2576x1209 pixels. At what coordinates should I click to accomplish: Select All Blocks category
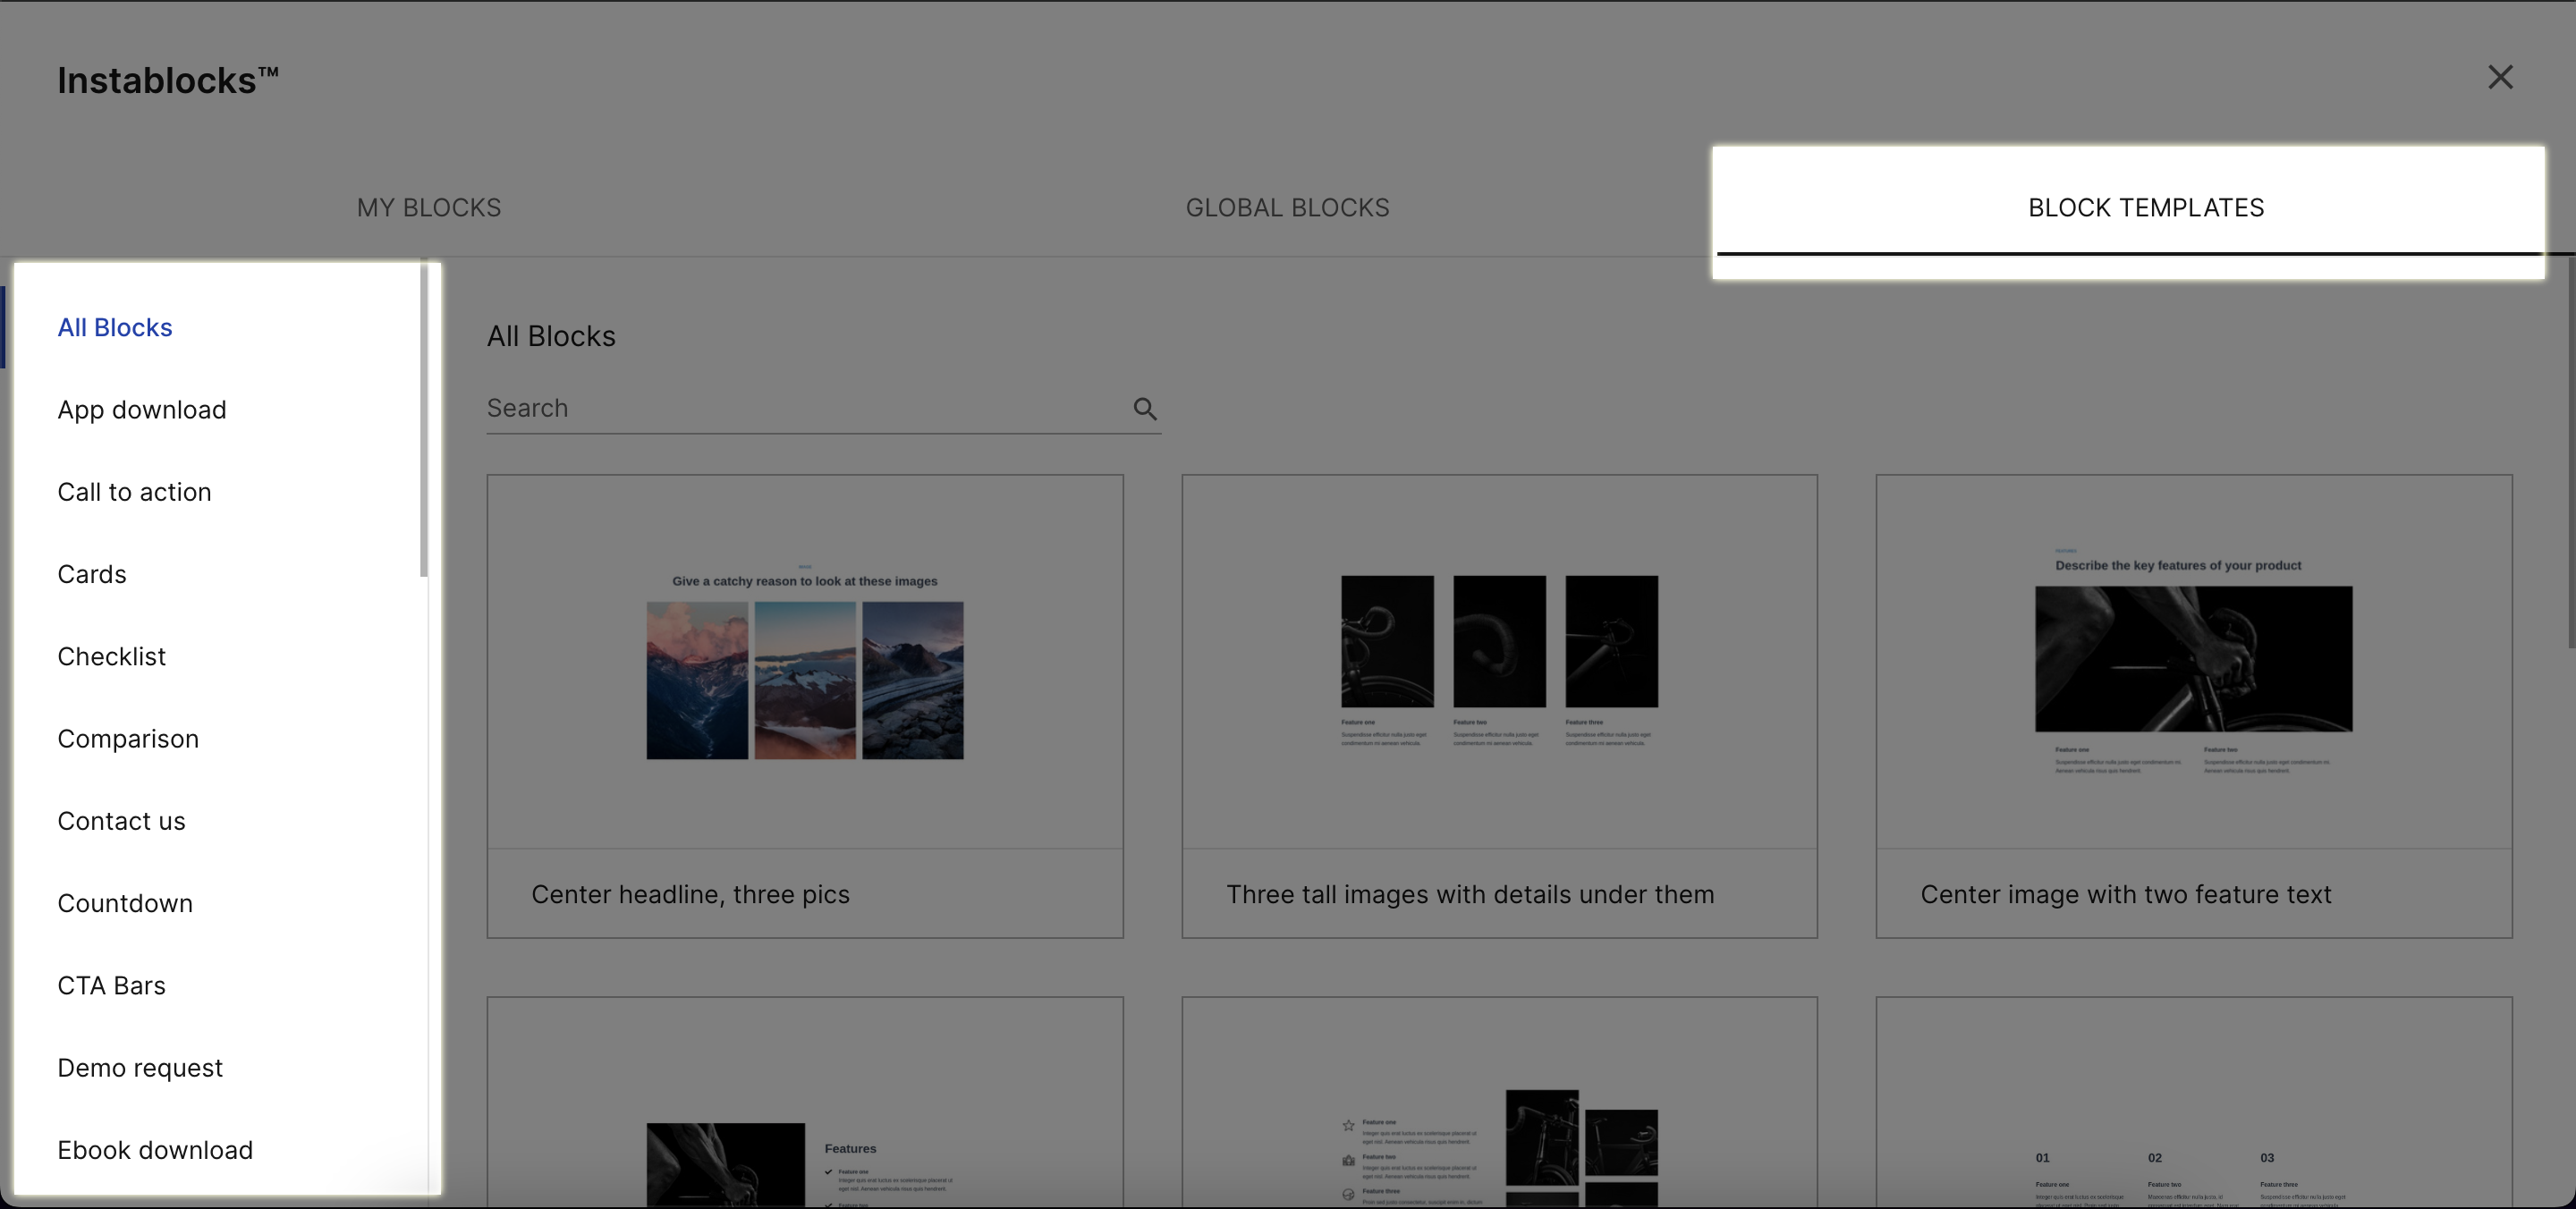pyautogui.click(x=115, y=327)
